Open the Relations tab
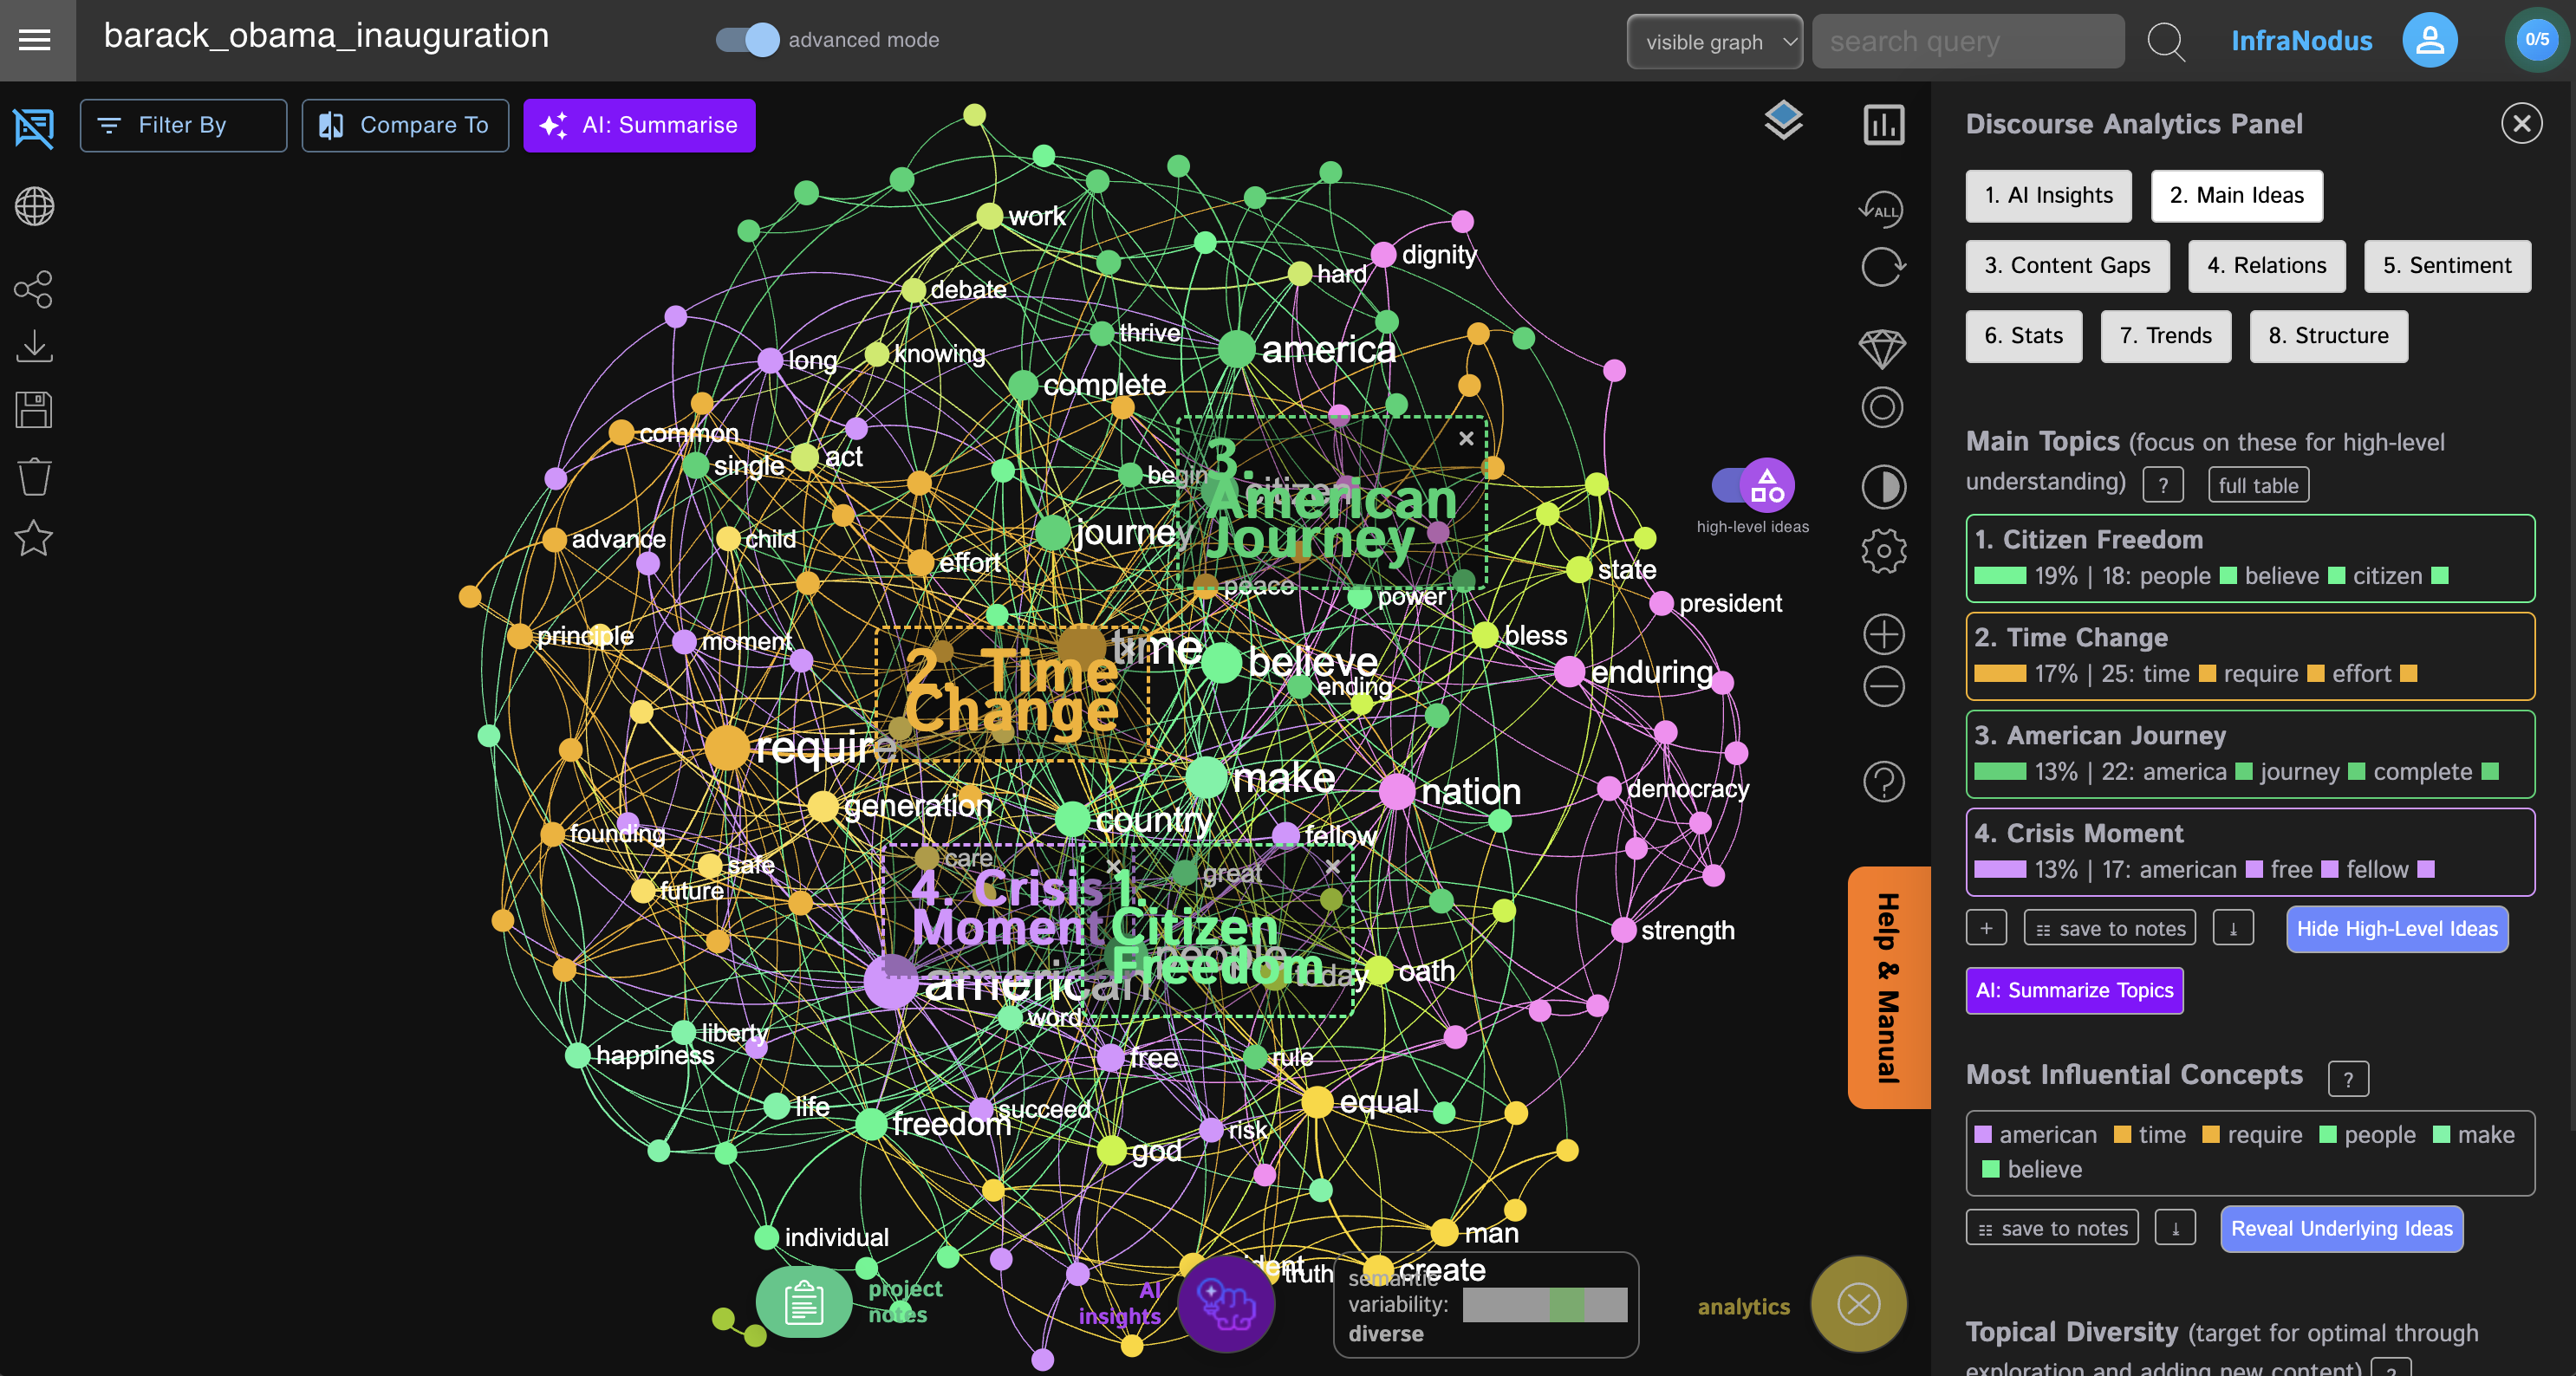The height and width of the screenshot is (1376, 2576). coord(2266,266)
